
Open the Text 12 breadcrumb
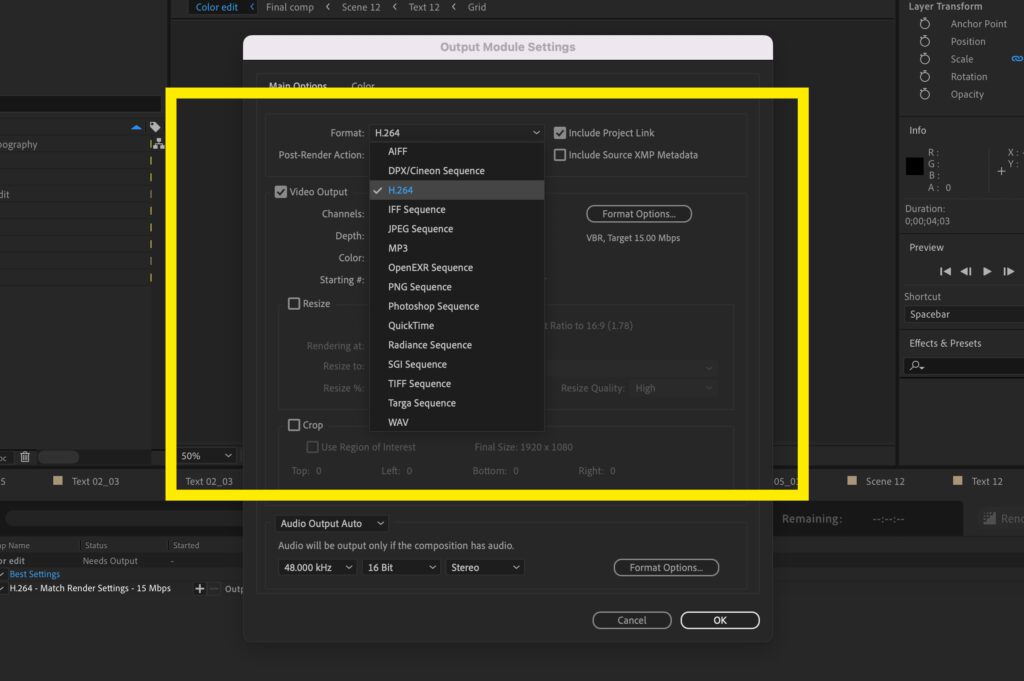(x=424, y=7)
